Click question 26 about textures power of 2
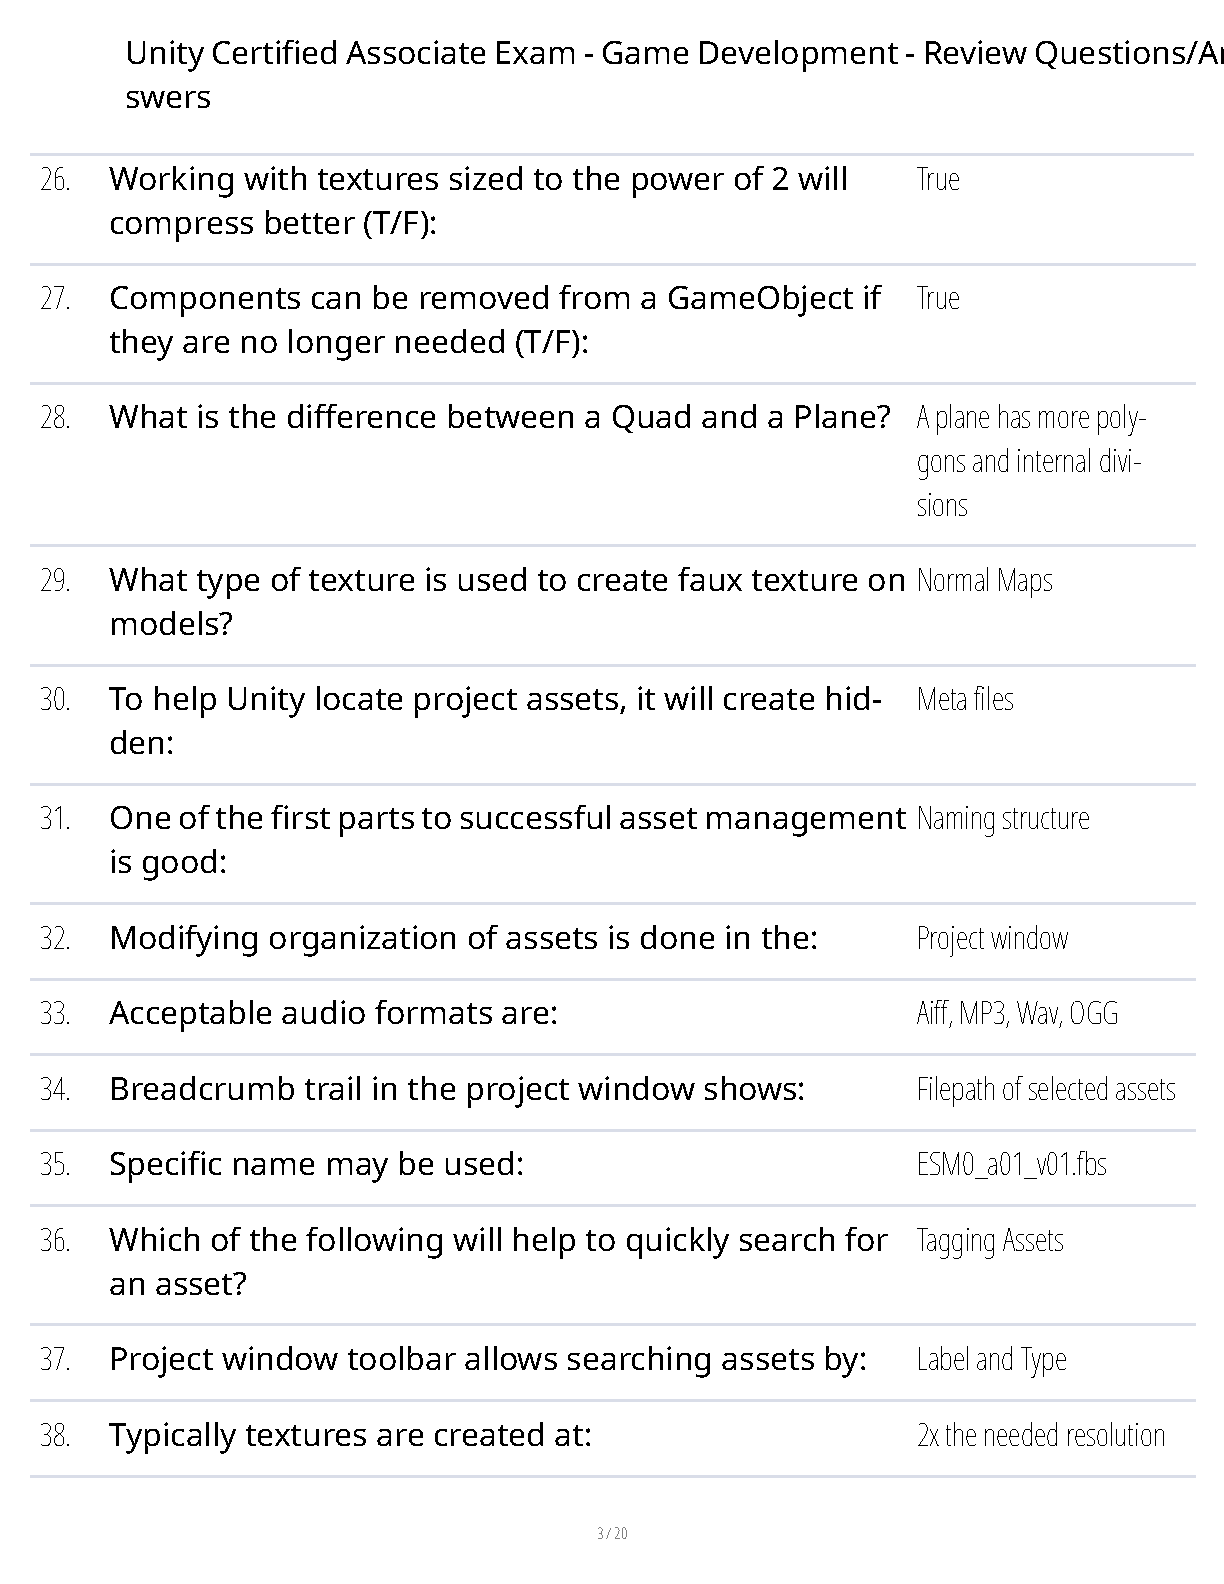 point(478,200)
